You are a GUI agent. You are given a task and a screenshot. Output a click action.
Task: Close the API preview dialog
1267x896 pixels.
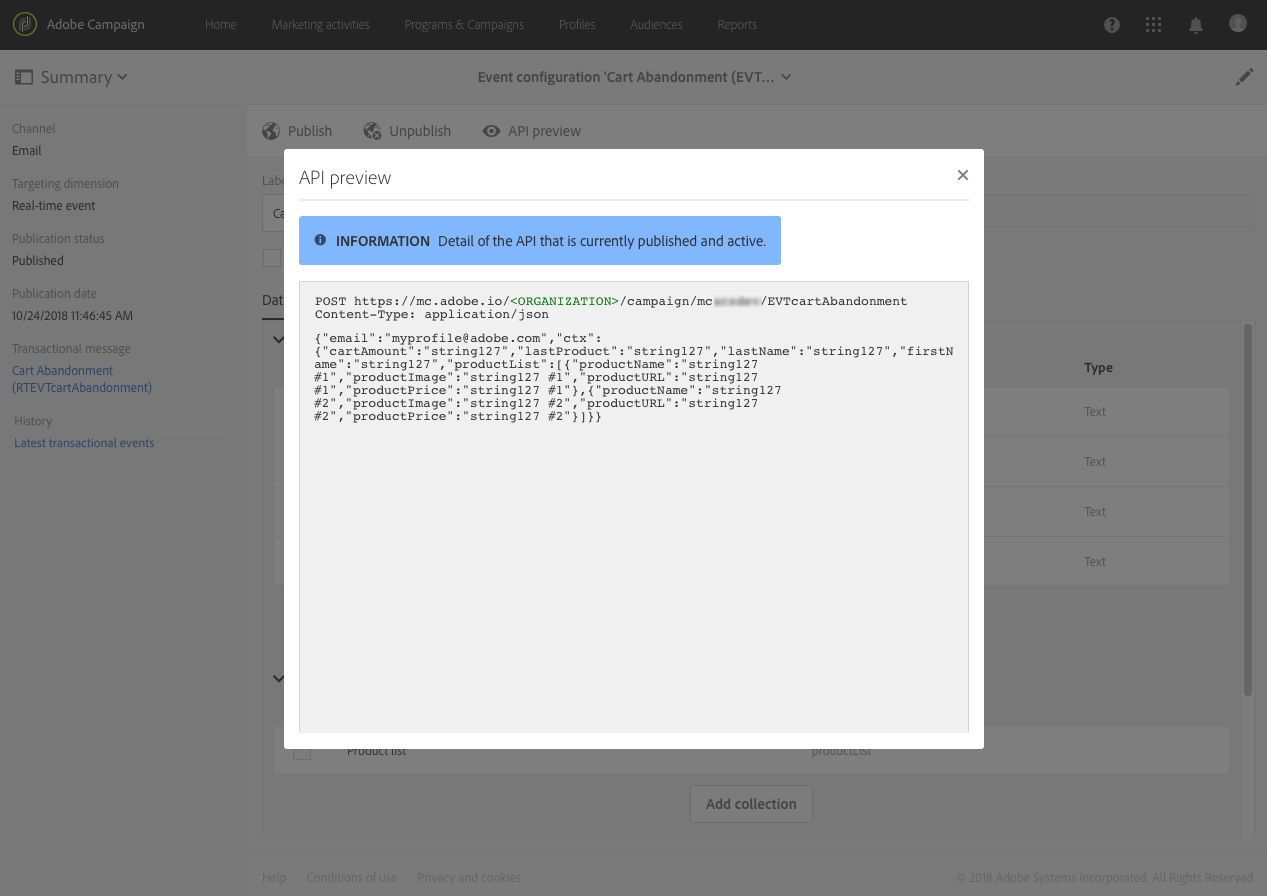(x=963, y=175)
